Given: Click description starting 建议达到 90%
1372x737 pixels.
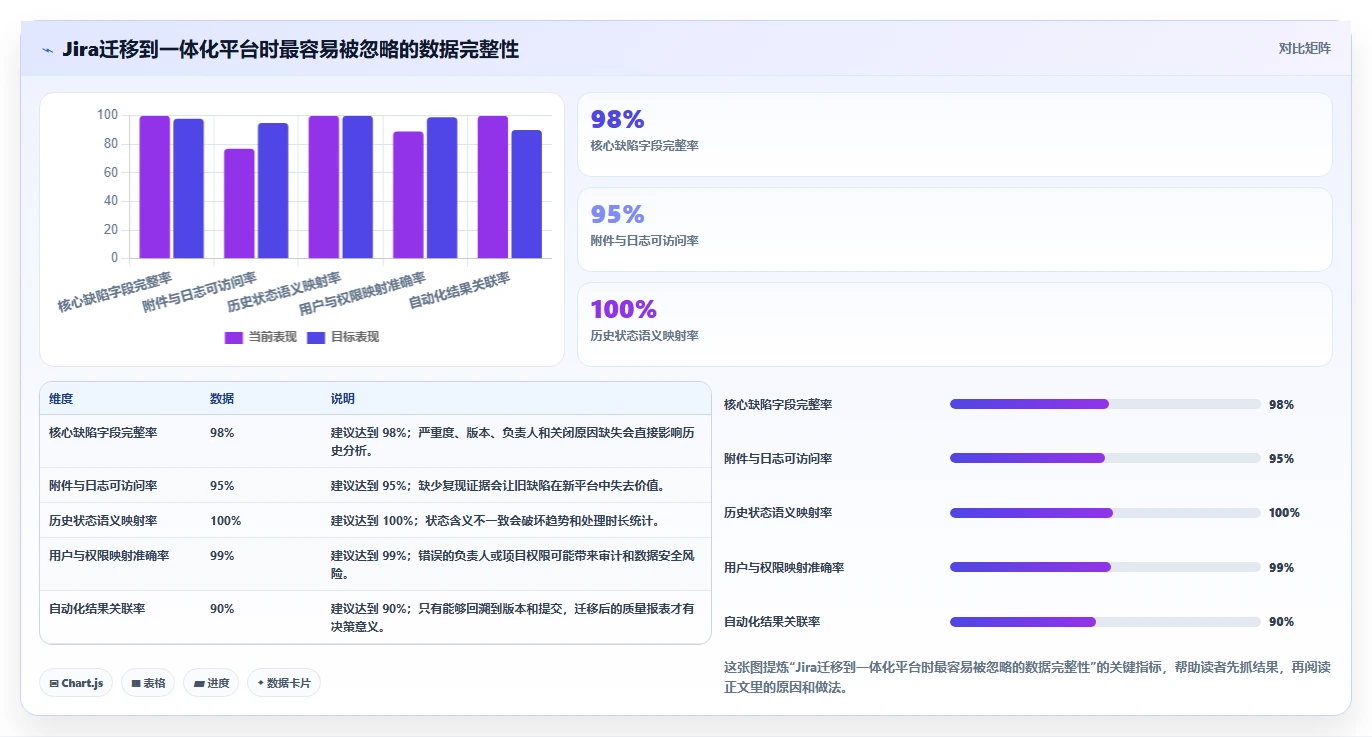Looking at the screenshot, I should pos(513,617).
